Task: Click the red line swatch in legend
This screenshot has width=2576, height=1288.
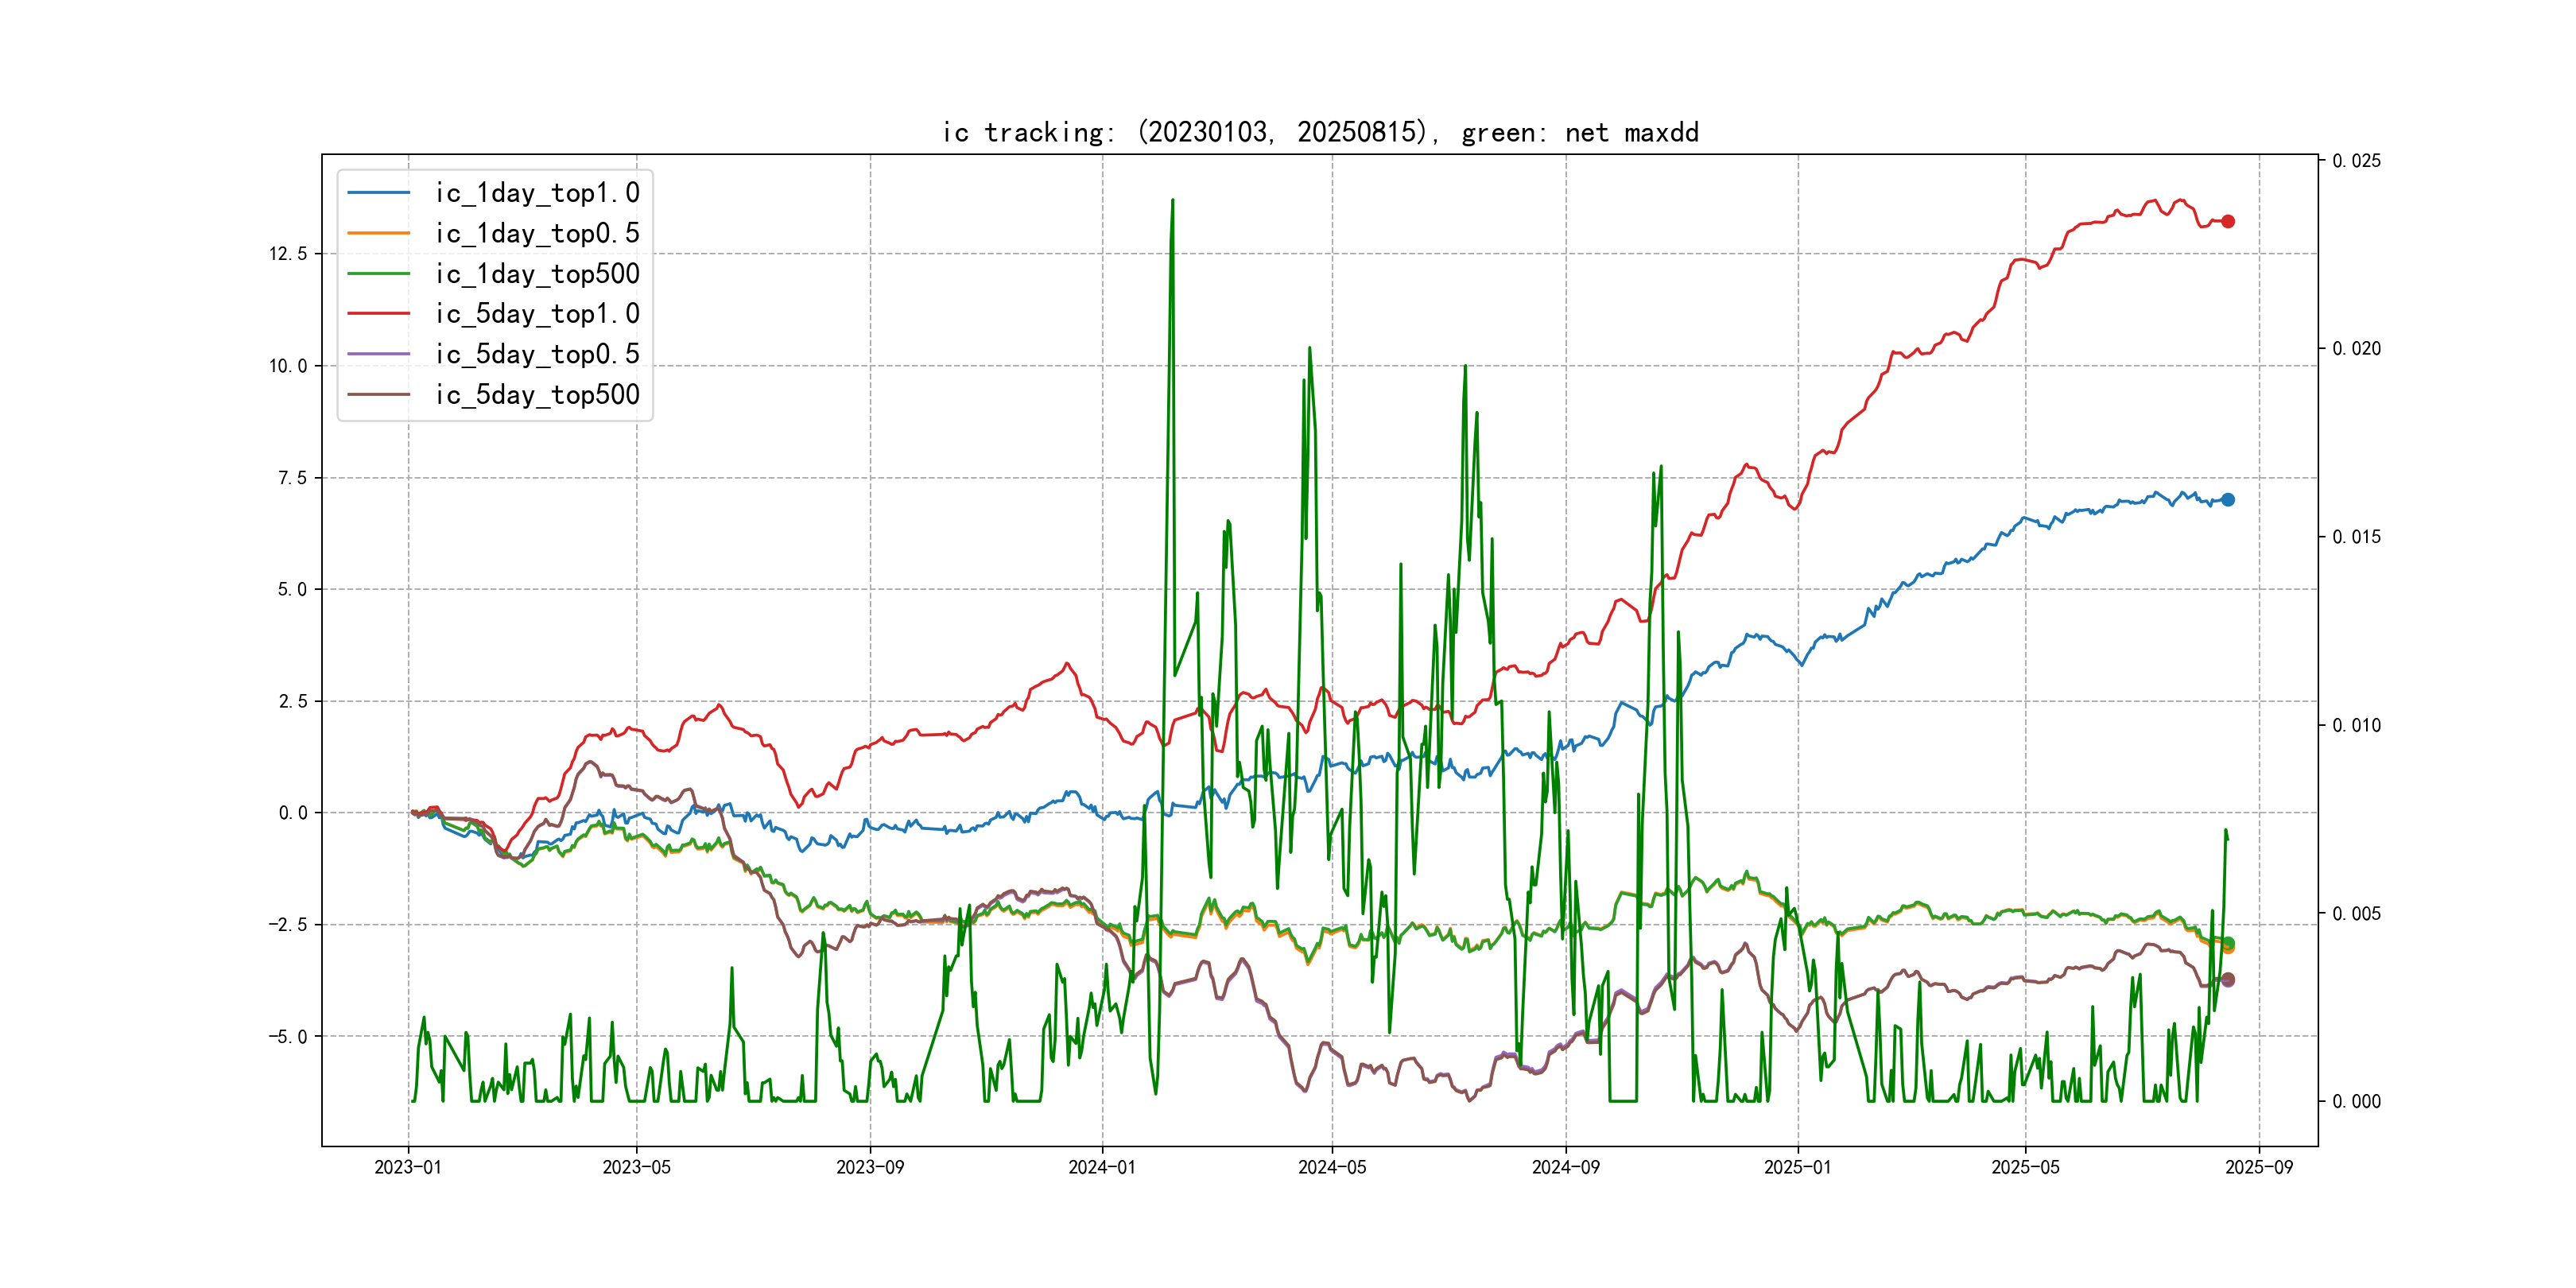Action: (378, 314)
